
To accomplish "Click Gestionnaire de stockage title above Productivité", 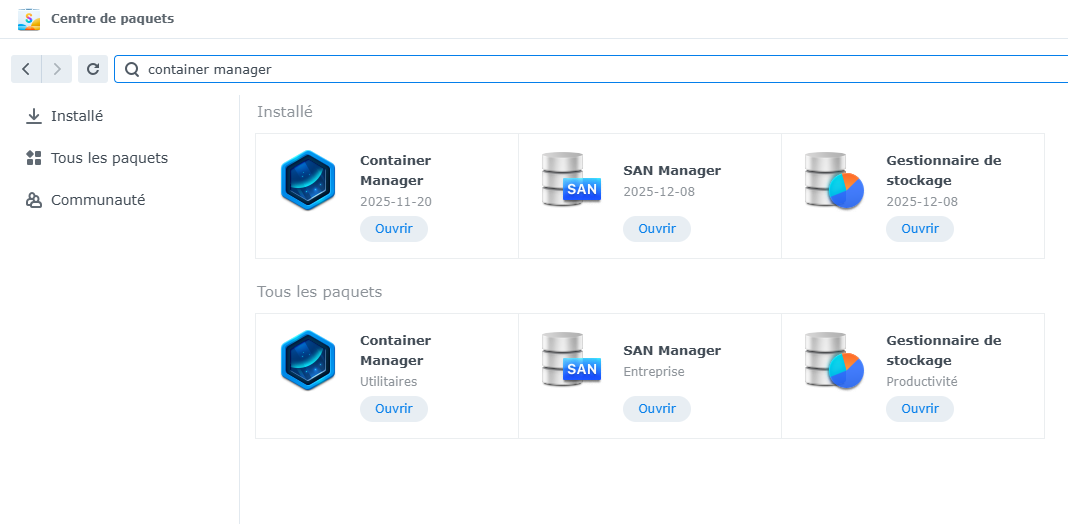I will pos(944,350).
